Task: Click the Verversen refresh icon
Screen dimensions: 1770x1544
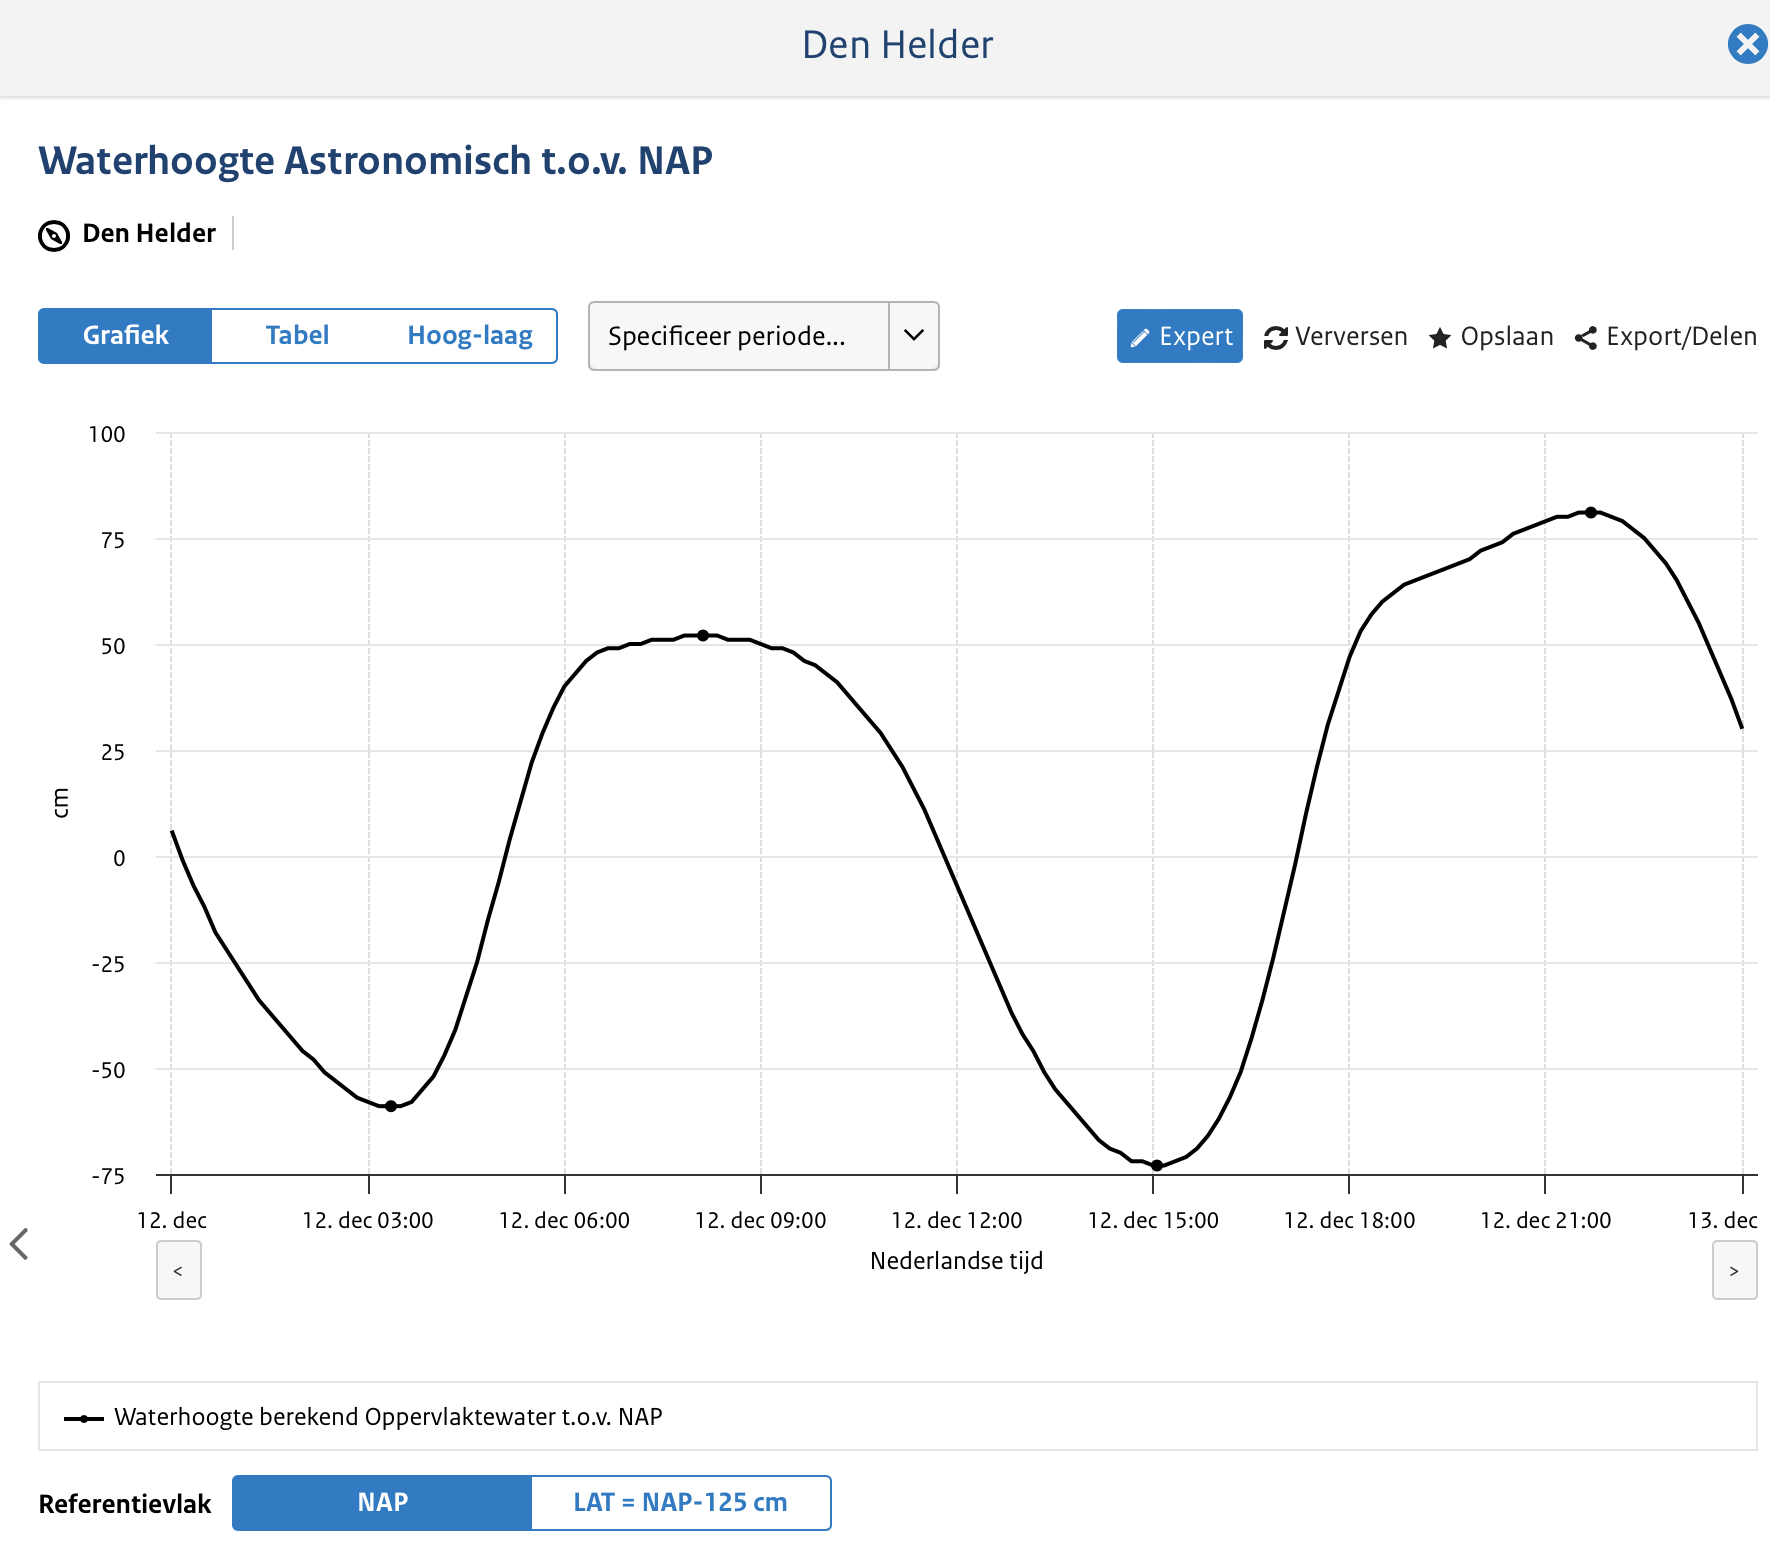Action: (1275, 338)
